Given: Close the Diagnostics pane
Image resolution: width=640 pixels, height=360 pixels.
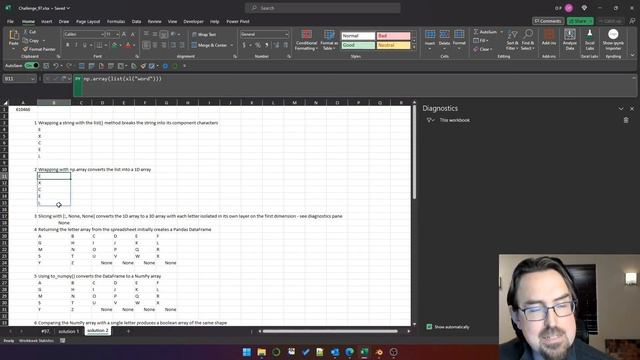Looking at the screenshot, I should pyautogui.click(x=632, y=109).
